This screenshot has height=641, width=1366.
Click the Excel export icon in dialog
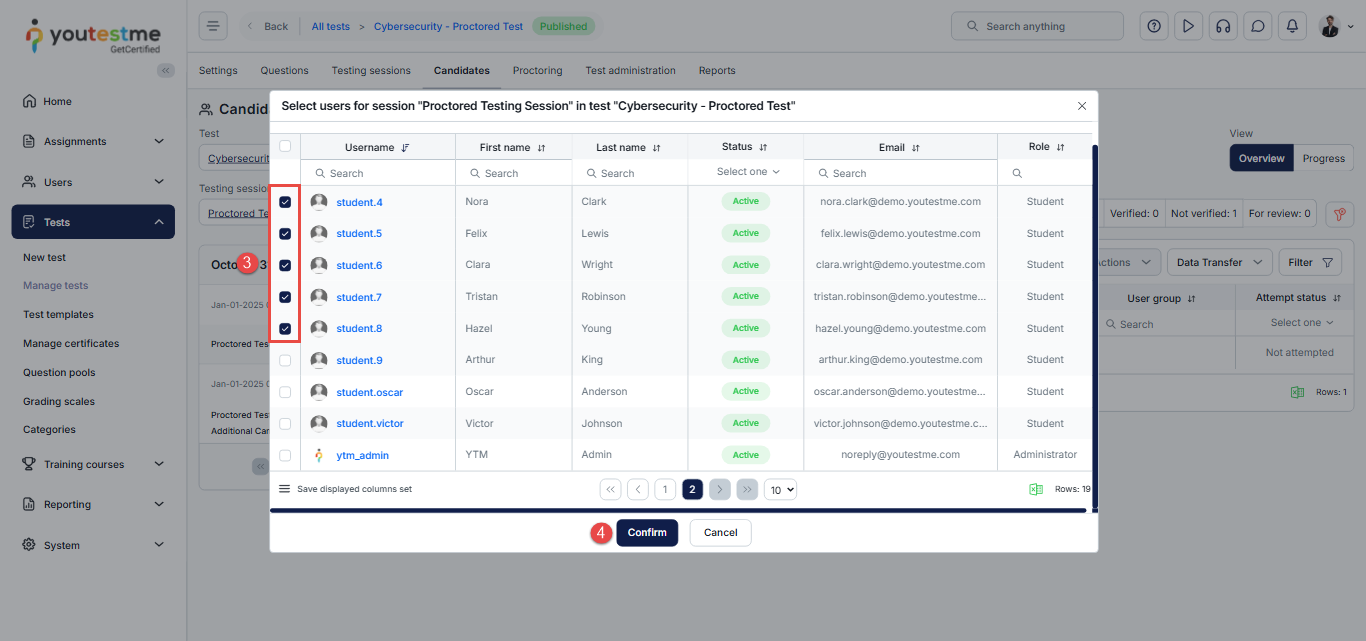pyautogui.click(x=1036, y=489)
